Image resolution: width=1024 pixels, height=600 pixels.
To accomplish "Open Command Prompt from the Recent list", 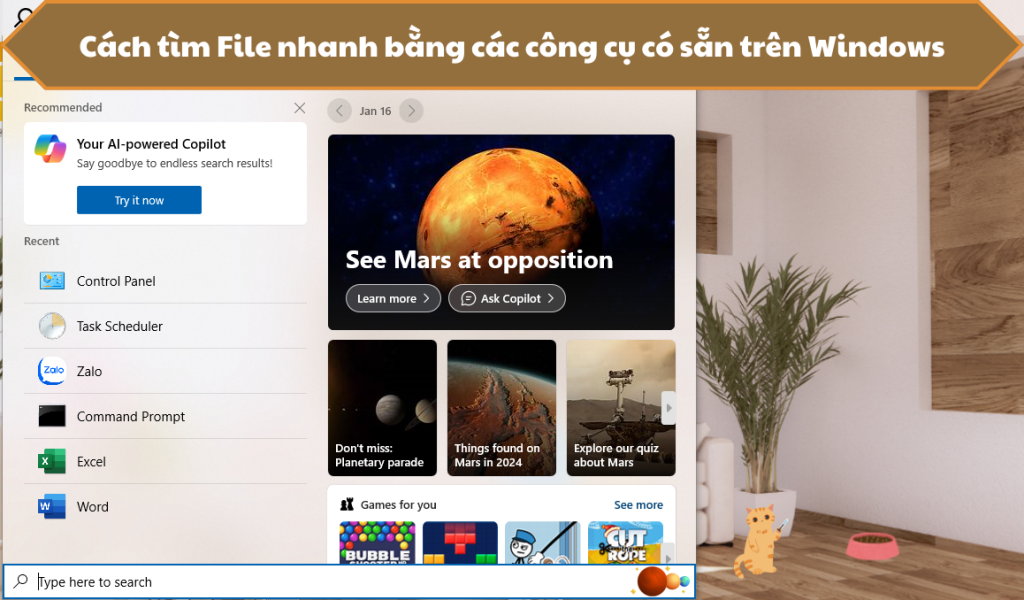I will [x=130, y=416].
